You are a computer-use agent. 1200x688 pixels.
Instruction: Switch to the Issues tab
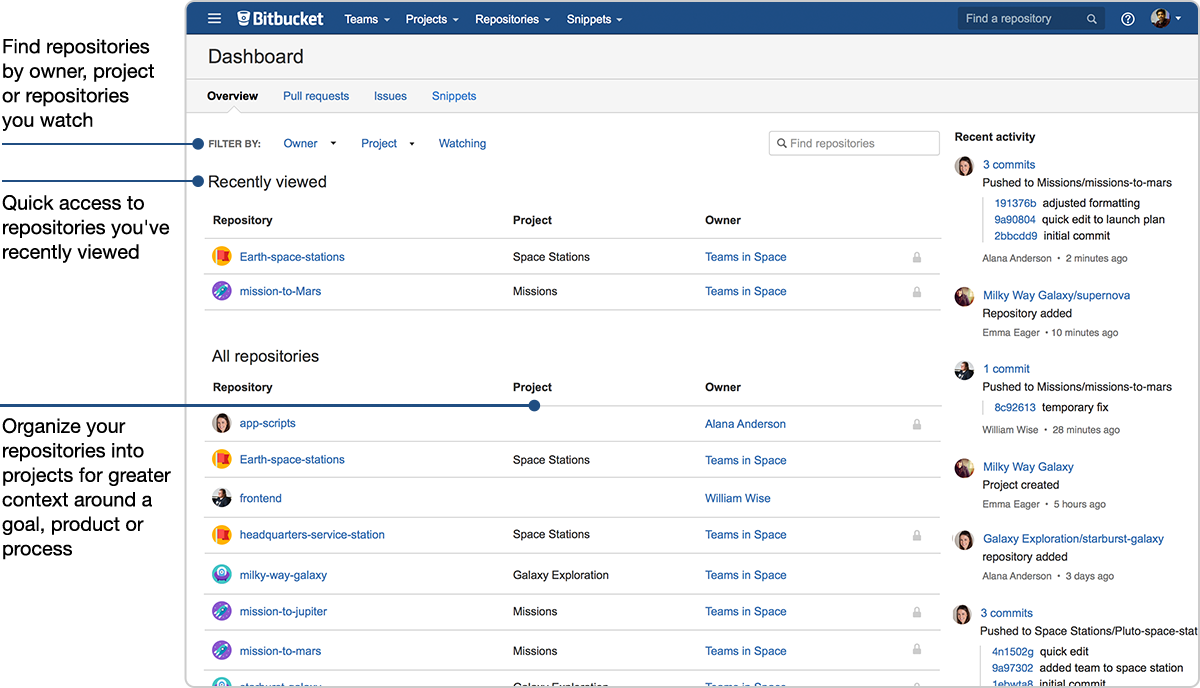point(390,96)
